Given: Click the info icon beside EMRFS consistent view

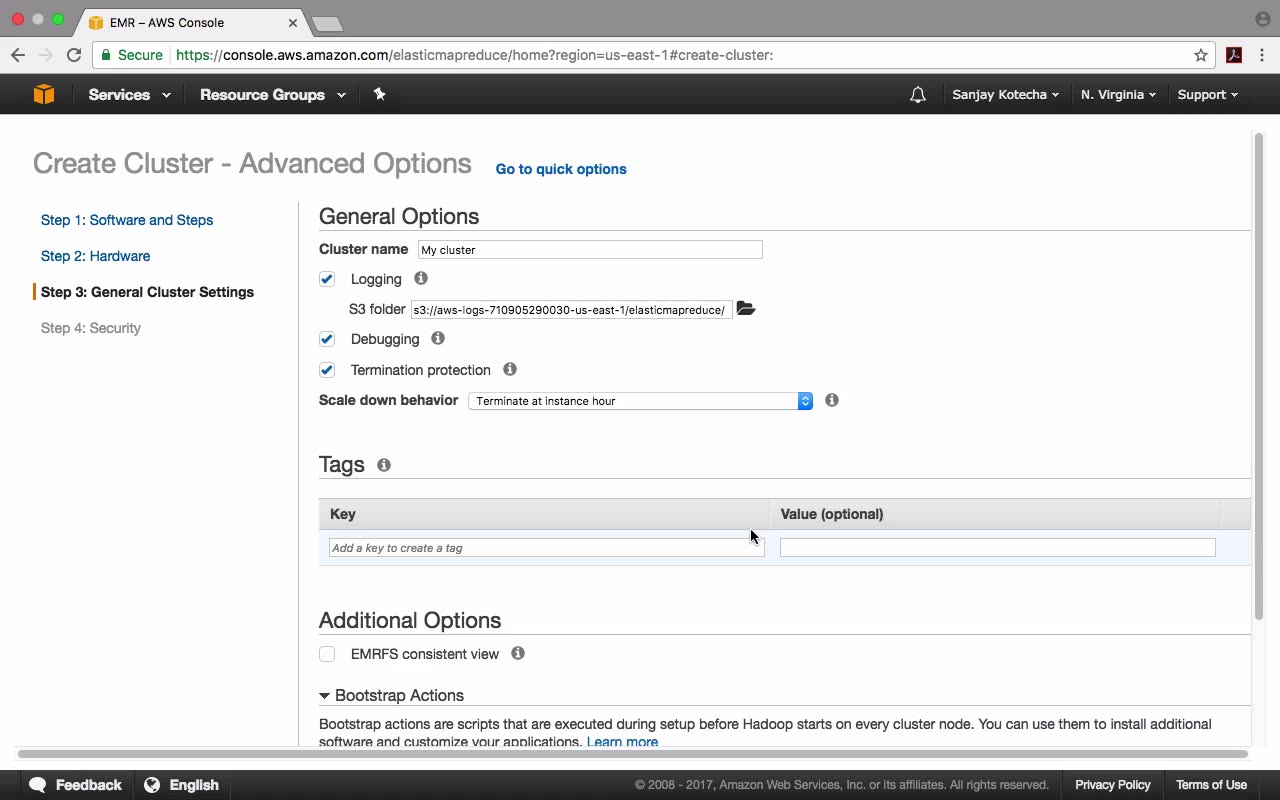Looking at the screenshot, I should [518, 653].
